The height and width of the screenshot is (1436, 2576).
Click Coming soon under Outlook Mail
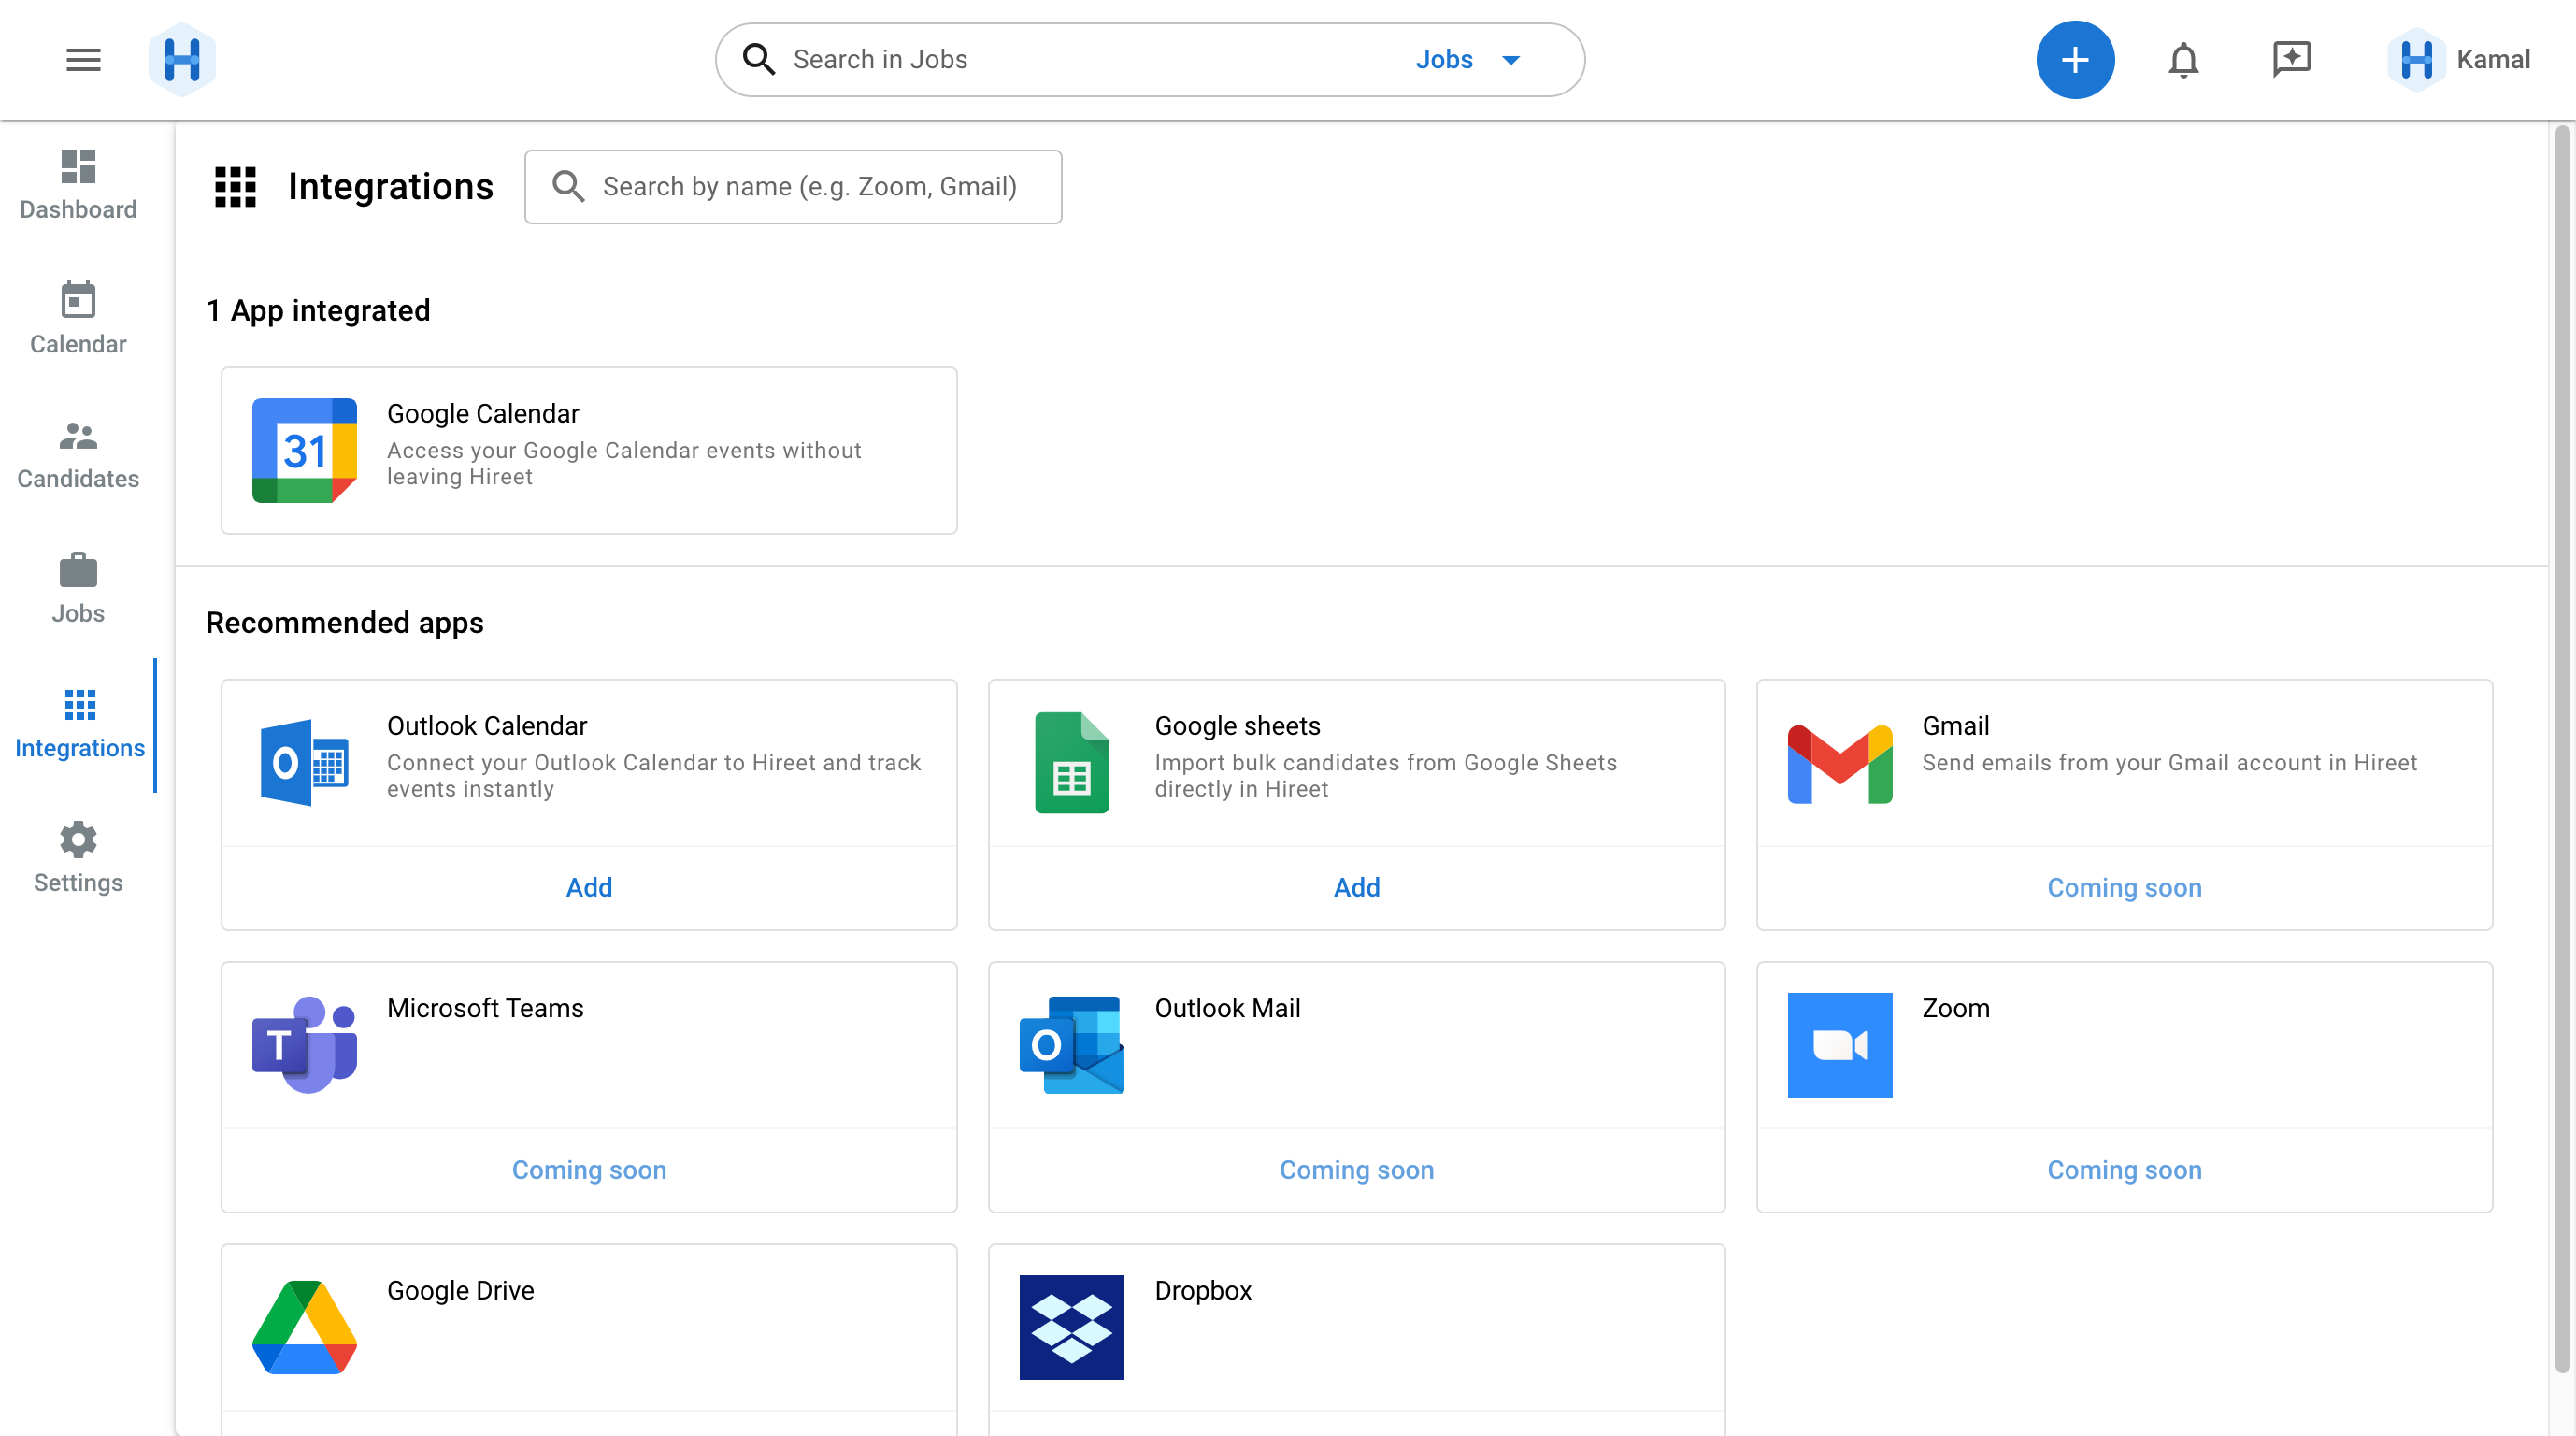pyautogui.click(x=1356, y=1170)
